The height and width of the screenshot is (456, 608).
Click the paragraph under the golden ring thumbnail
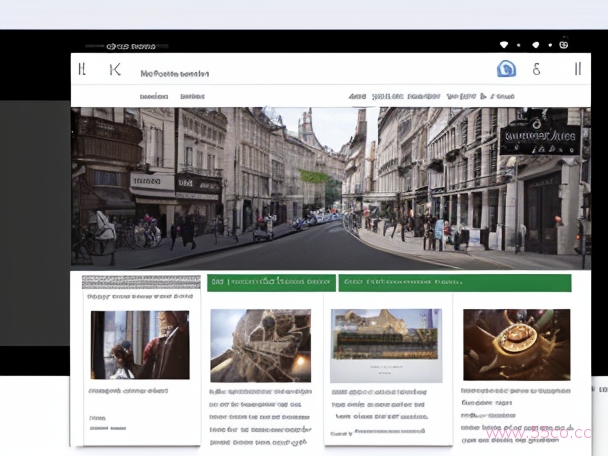pos(516,415)
